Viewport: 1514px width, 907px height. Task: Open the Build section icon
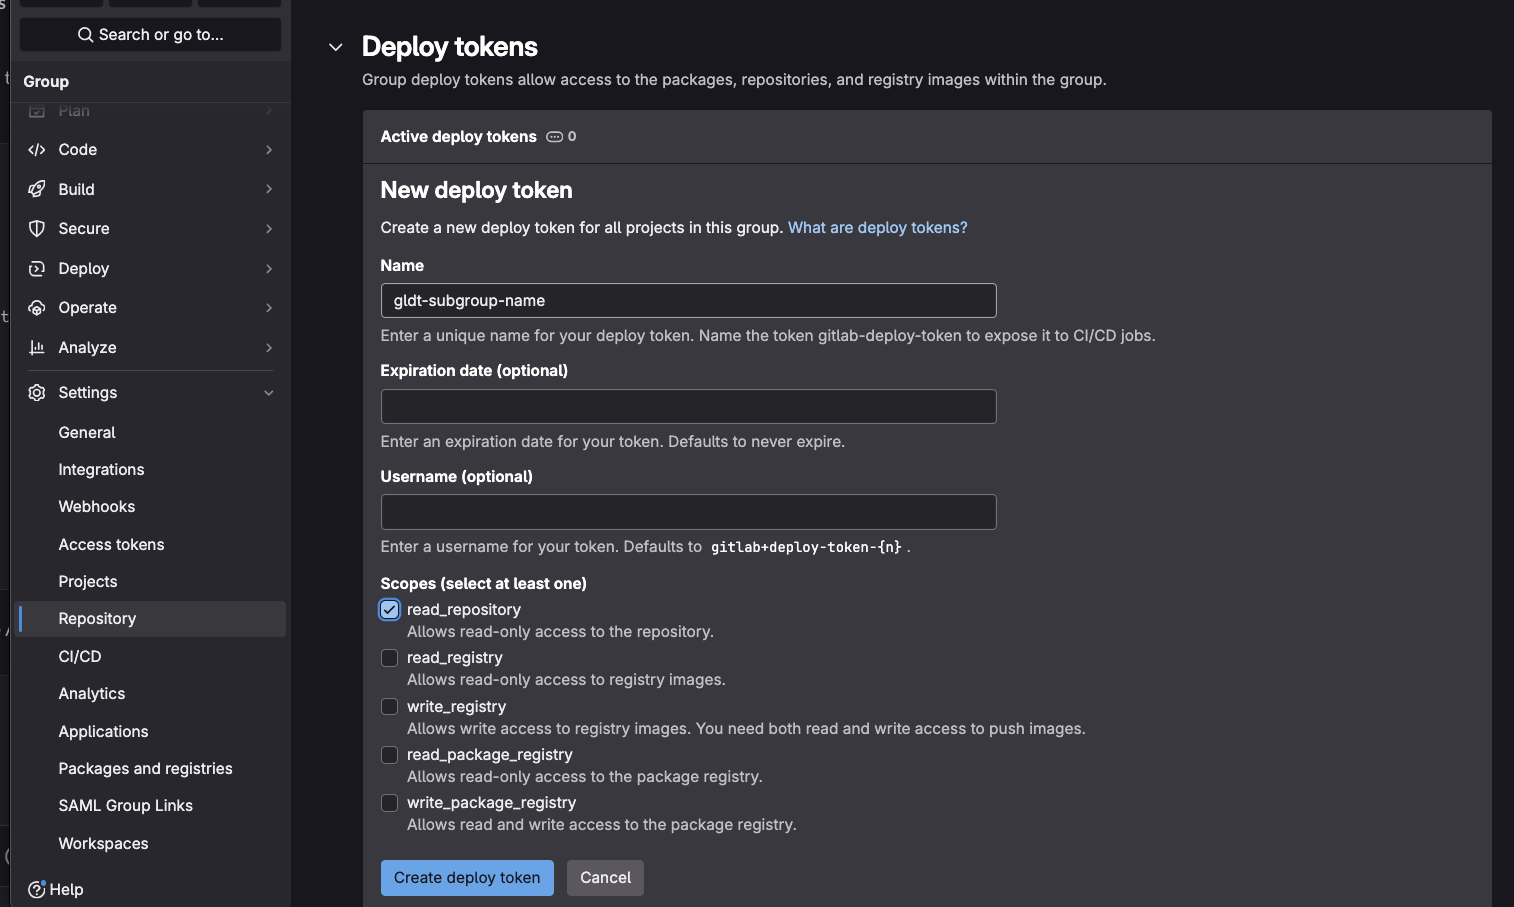pos(36,189)
